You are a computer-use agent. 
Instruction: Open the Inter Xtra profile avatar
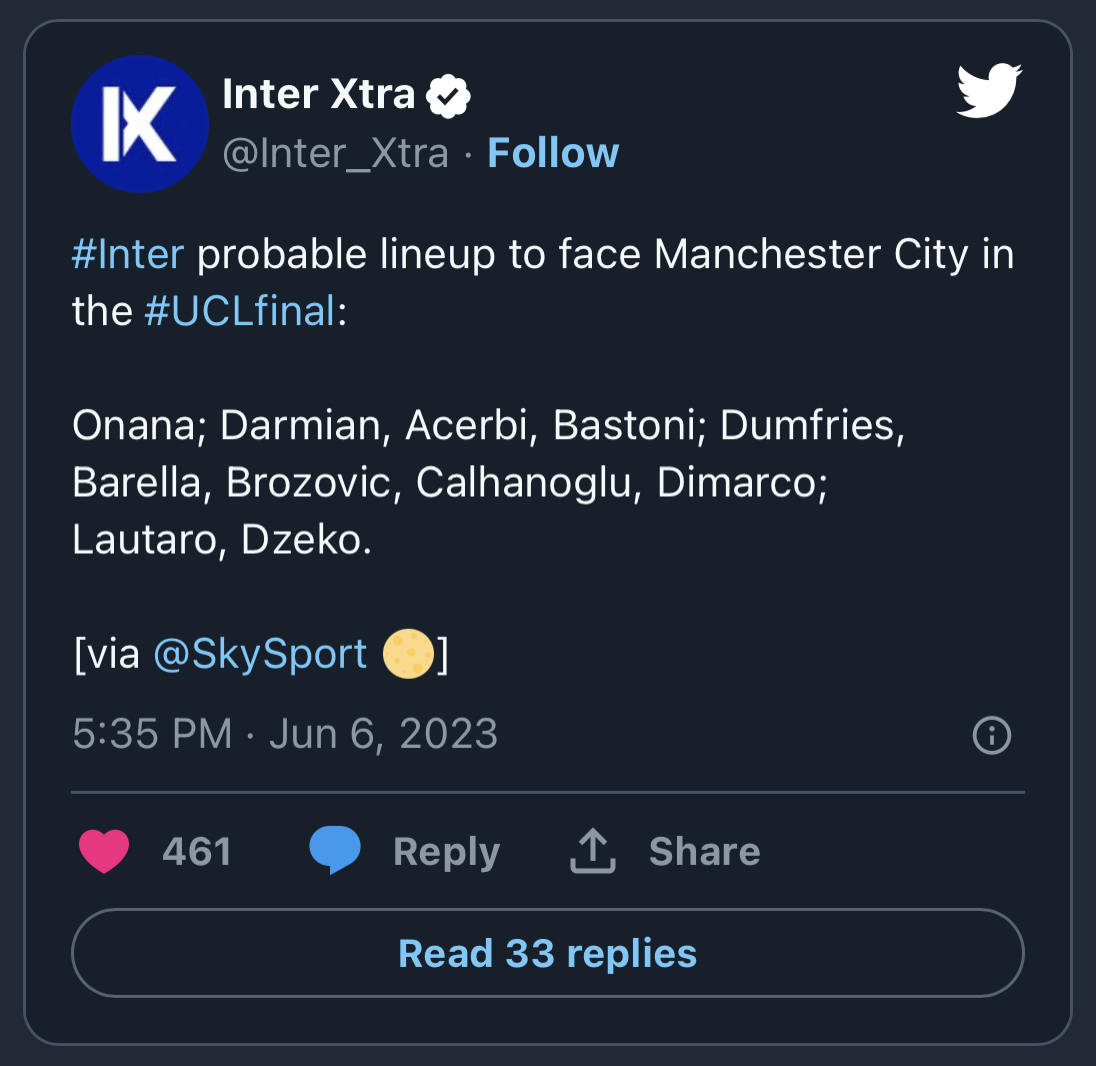pos(140,124)
